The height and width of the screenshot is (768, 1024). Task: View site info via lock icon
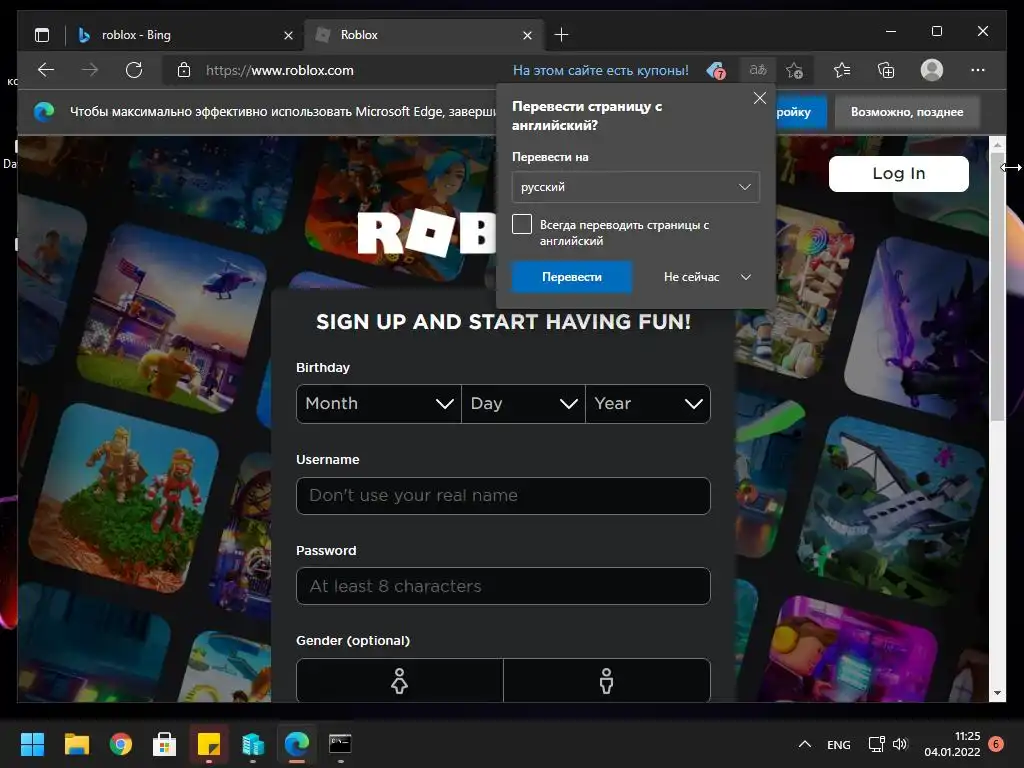[x=184, y=70]
